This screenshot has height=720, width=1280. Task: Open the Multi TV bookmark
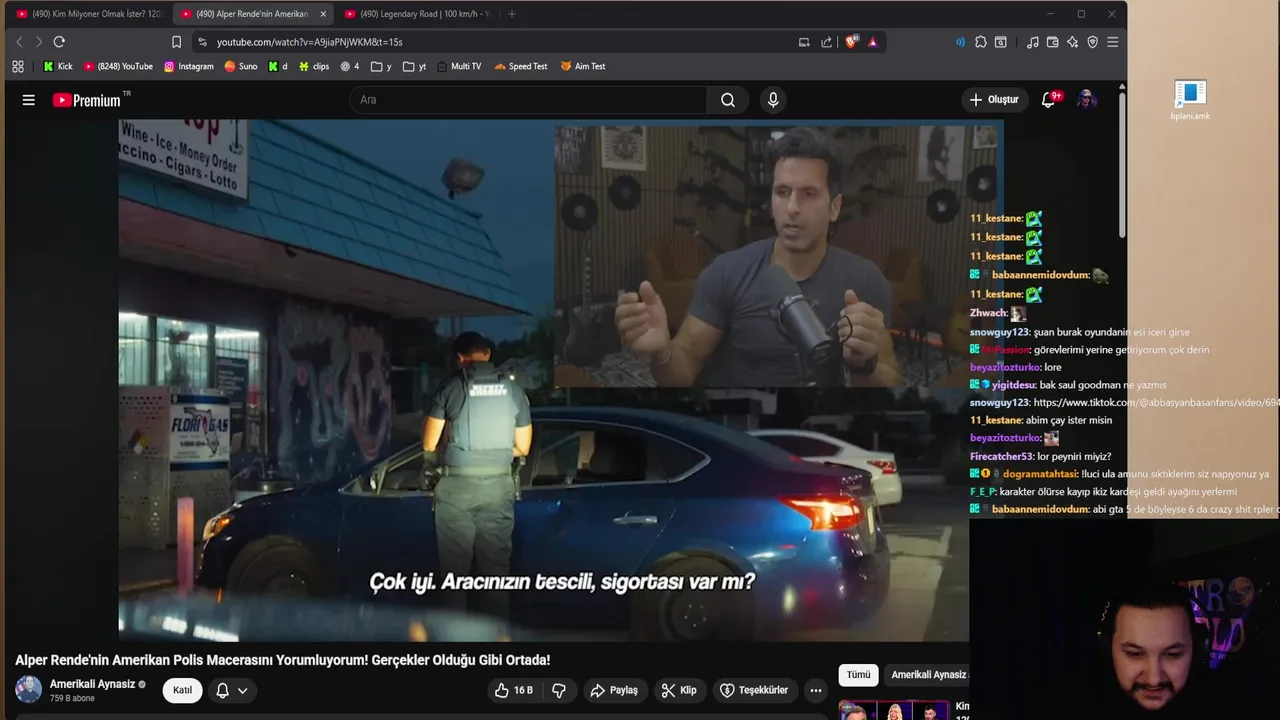point(459,66)
